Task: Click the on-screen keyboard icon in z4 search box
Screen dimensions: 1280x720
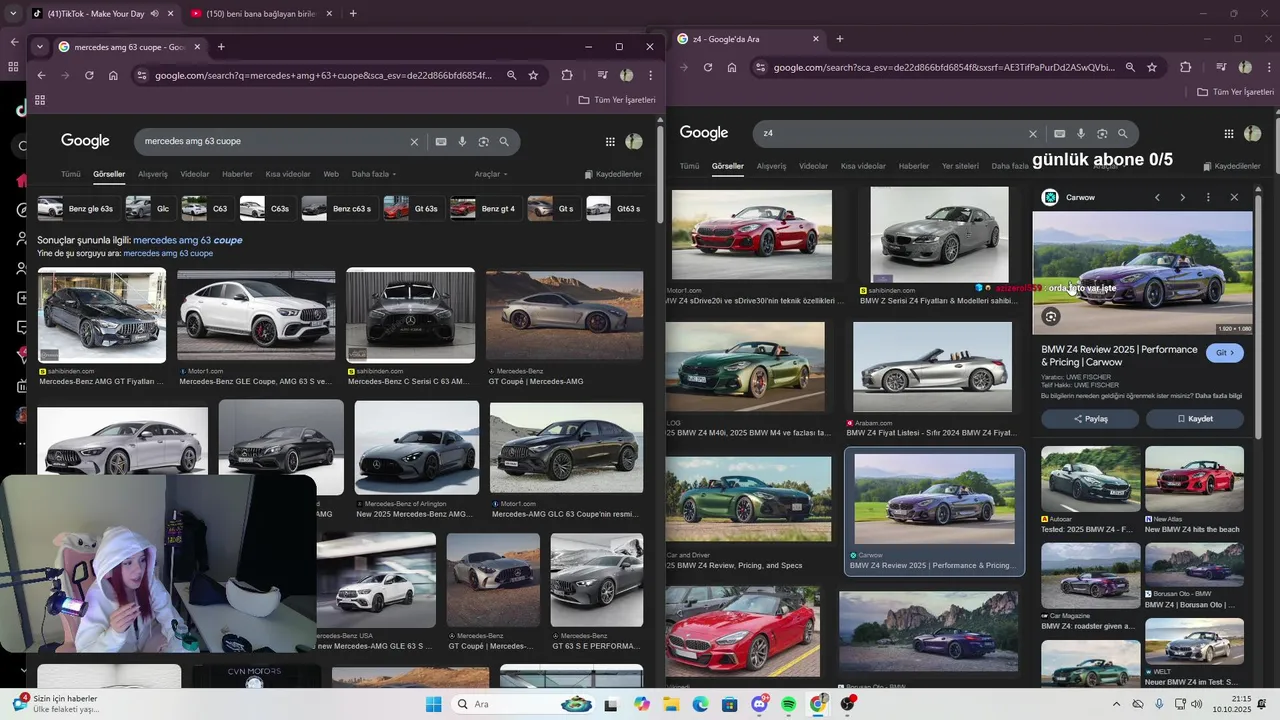Action: (1059, 134)
